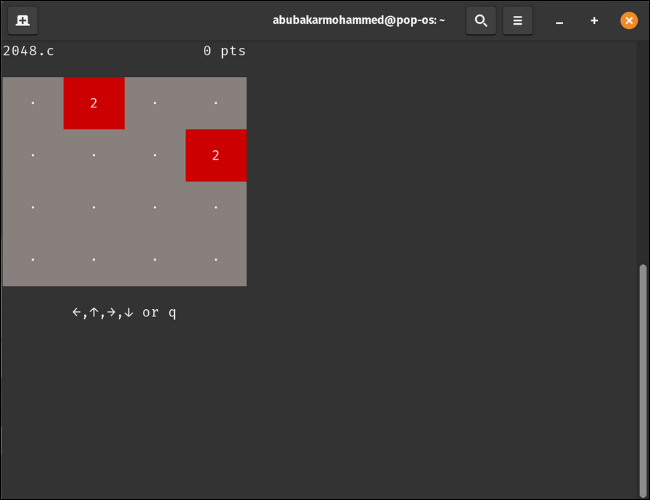Open the terminal search tool

481,20
